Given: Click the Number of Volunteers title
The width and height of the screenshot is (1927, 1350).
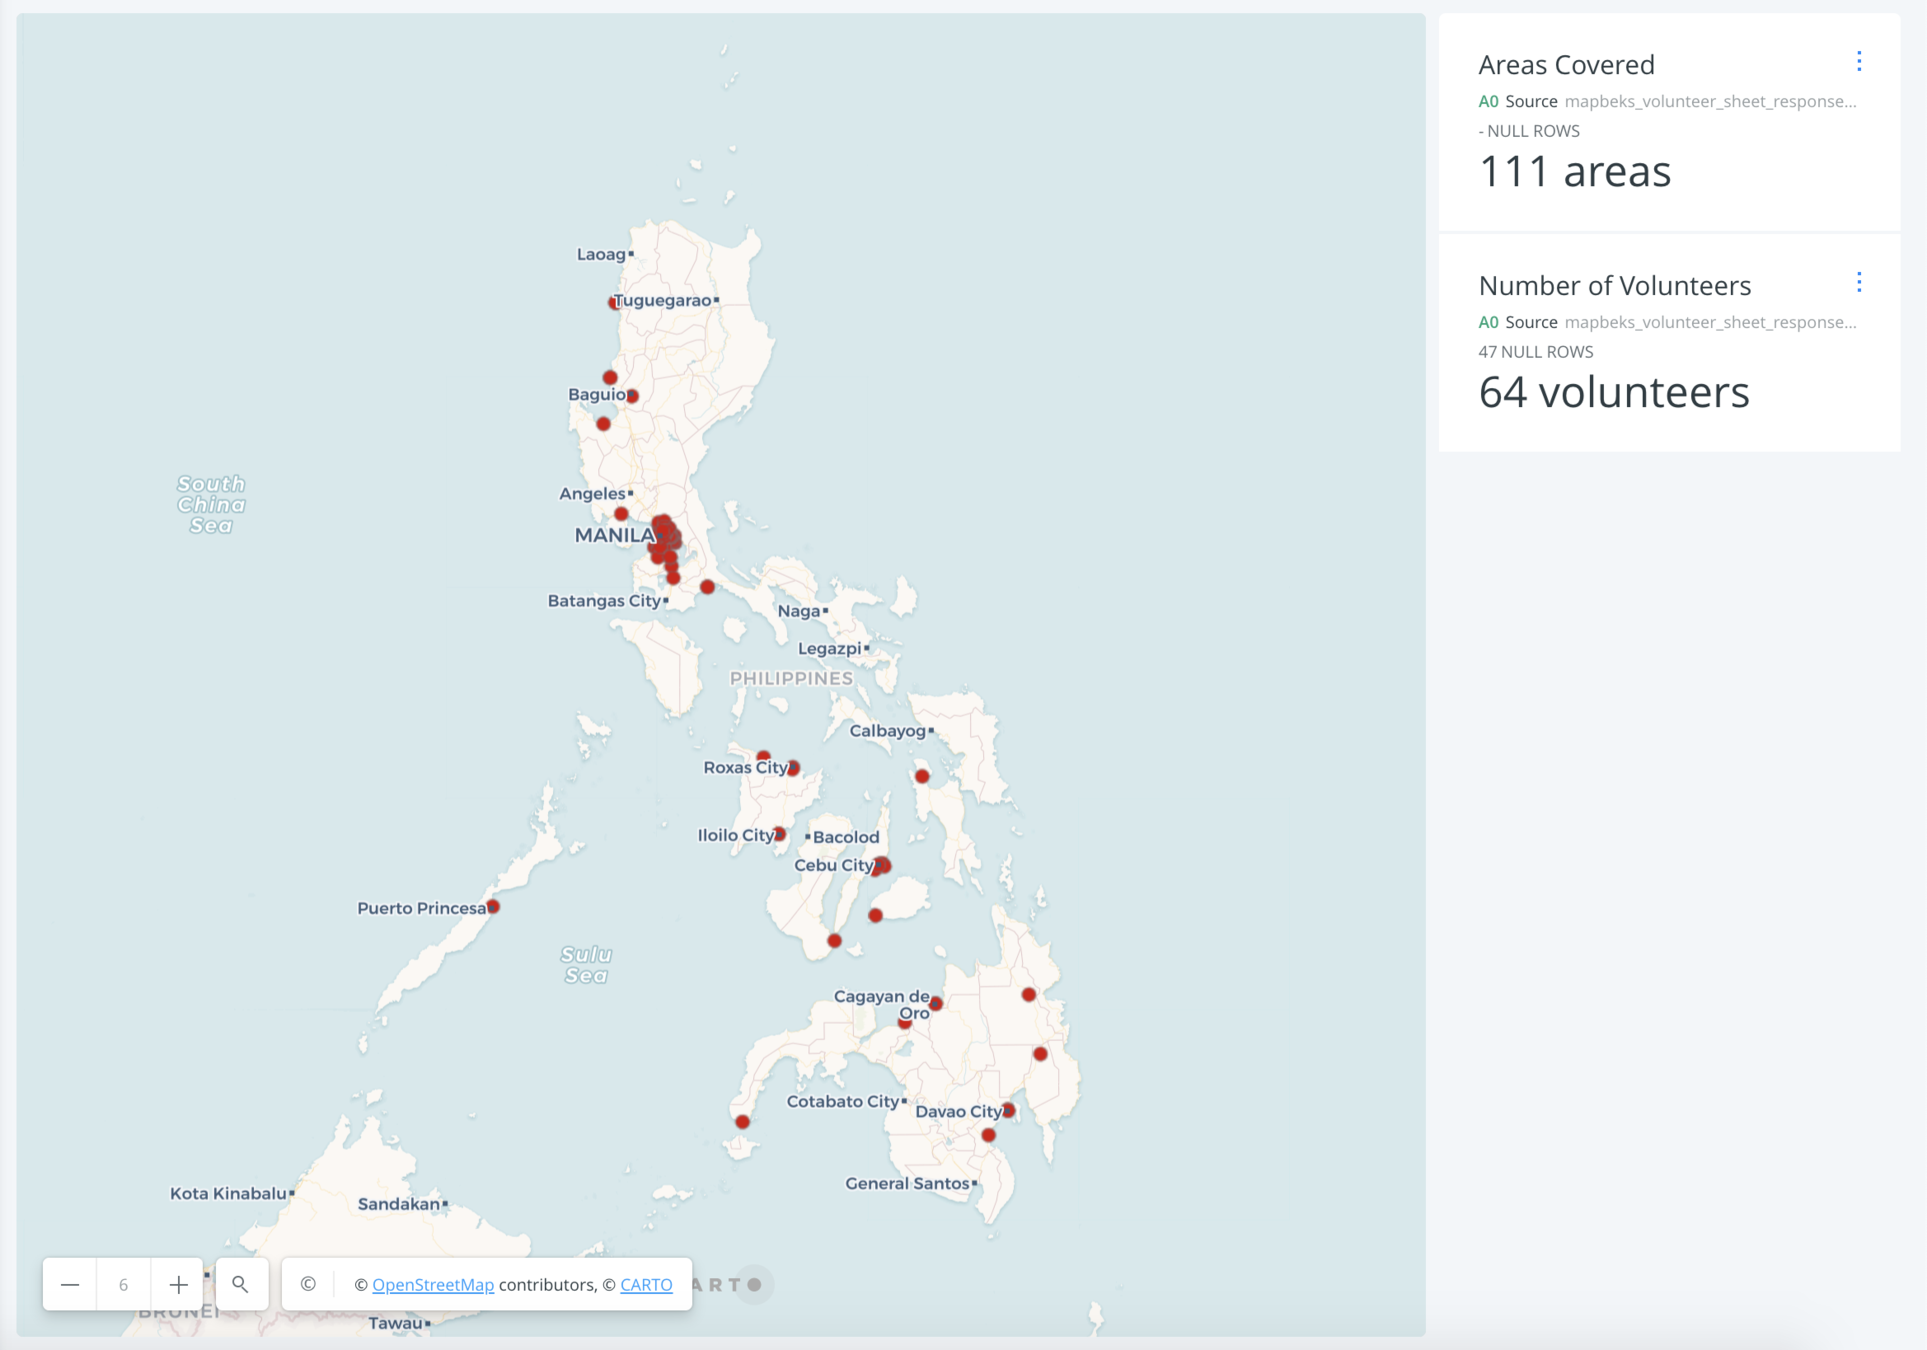Looking at the screenshot, I should [1614, 285].
